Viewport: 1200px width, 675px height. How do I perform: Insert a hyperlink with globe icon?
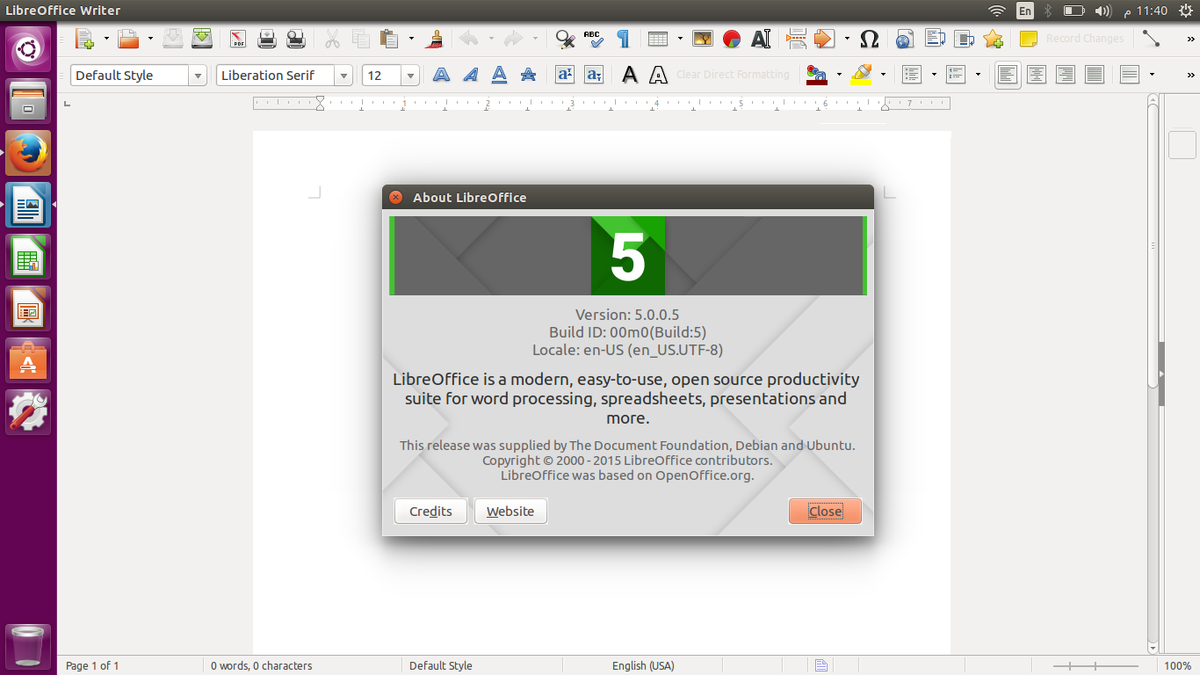tap(905, 39)
